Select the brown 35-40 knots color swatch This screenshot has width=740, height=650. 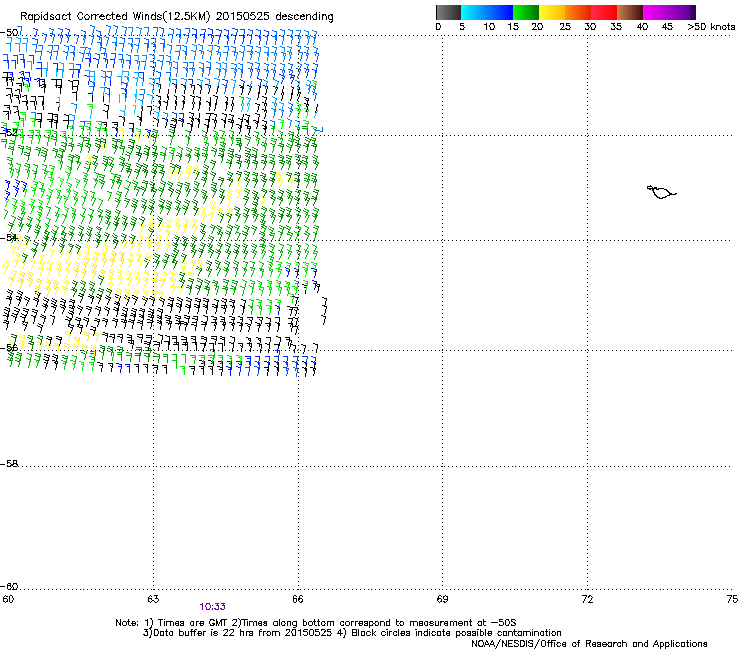point(630,12)
